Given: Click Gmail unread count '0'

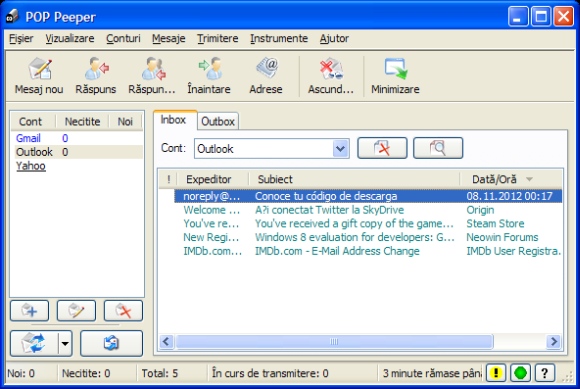Looking at the screenshot, I should (x=65, y=138).
